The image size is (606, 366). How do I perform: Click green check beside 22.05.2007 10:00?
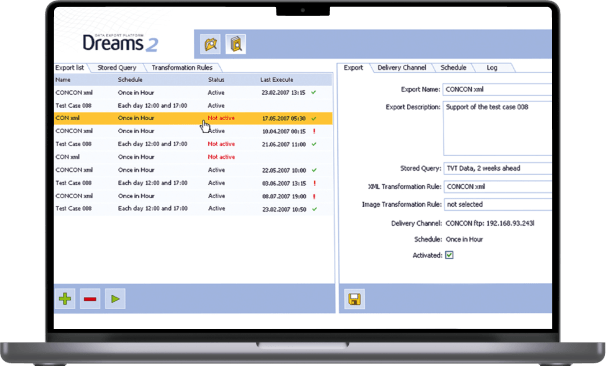(x=314, y=170)
